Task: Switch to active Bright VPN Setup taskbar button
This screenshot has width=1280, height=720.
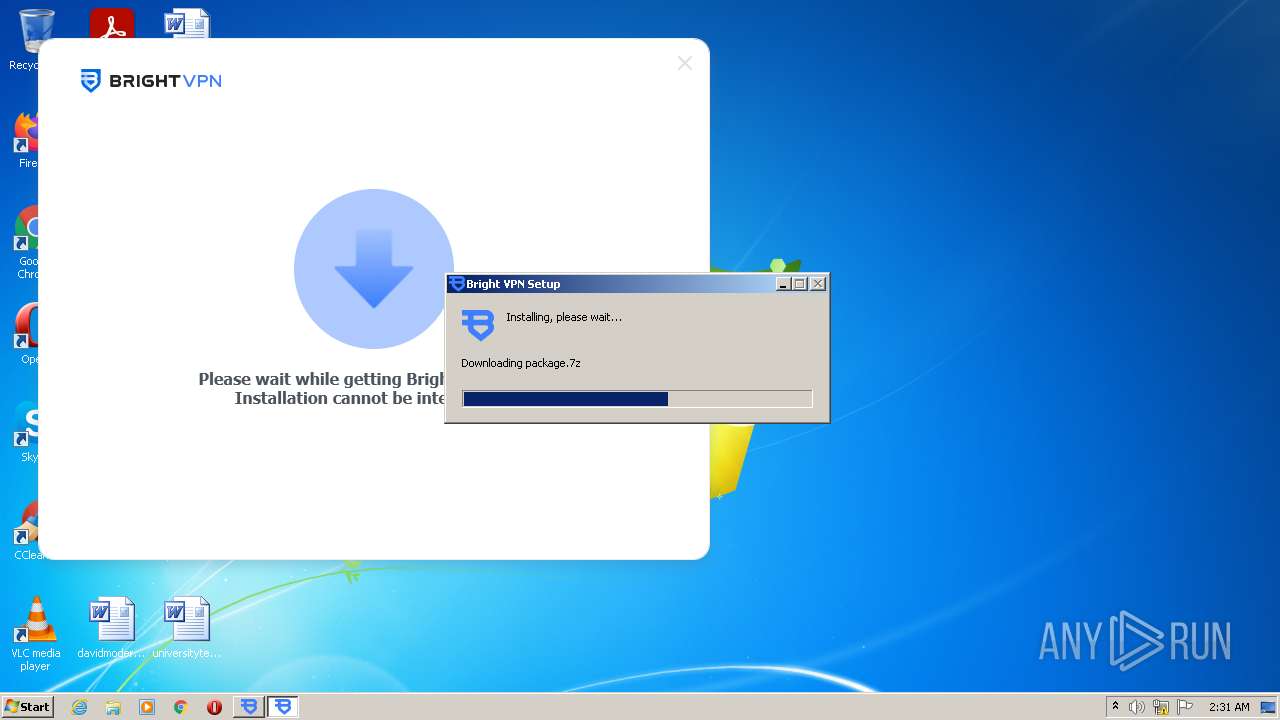Action: coord(283,707)
